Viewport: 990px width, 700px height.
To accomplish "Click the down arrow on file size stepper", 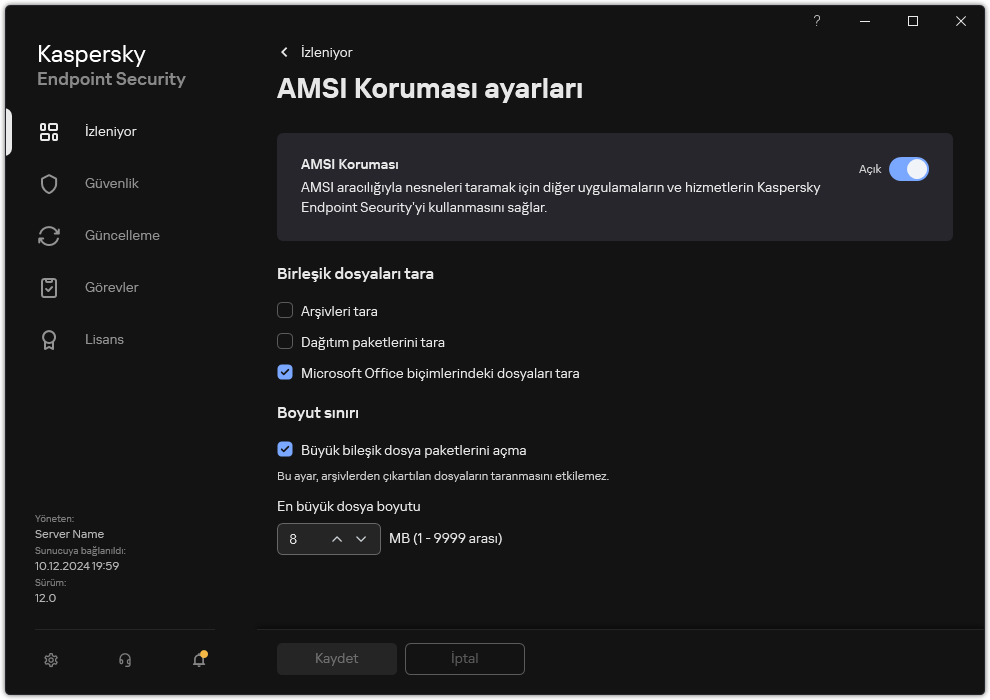I will [x=362, y=538].
